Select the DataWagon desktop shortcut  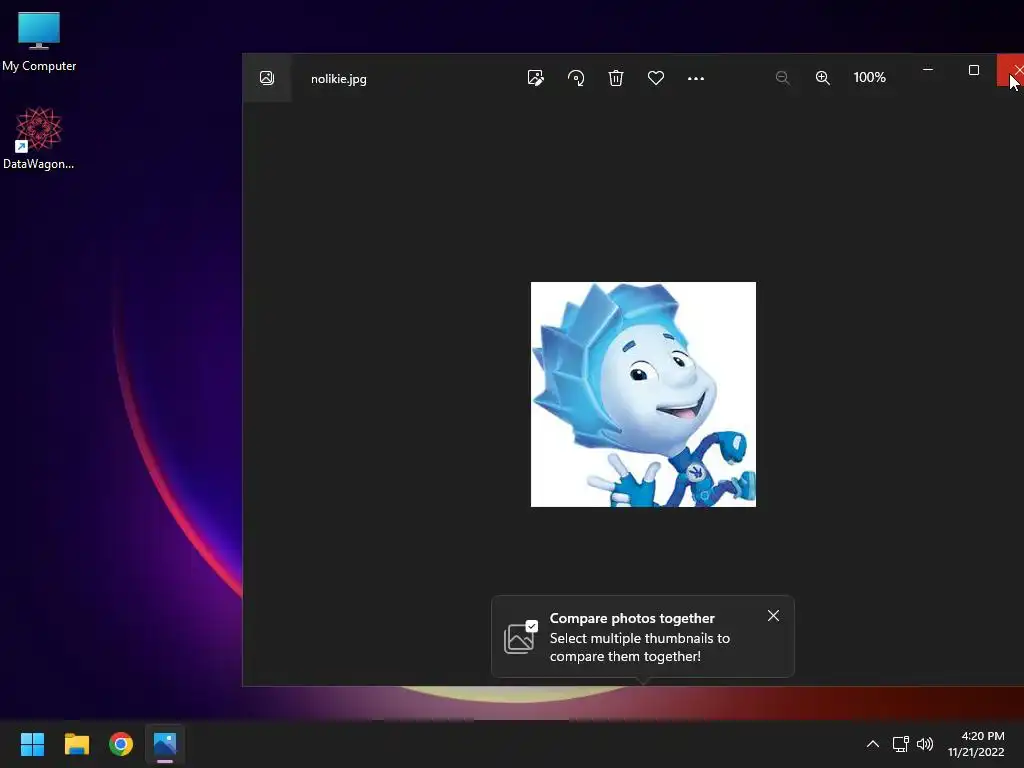tap(39, 138)
